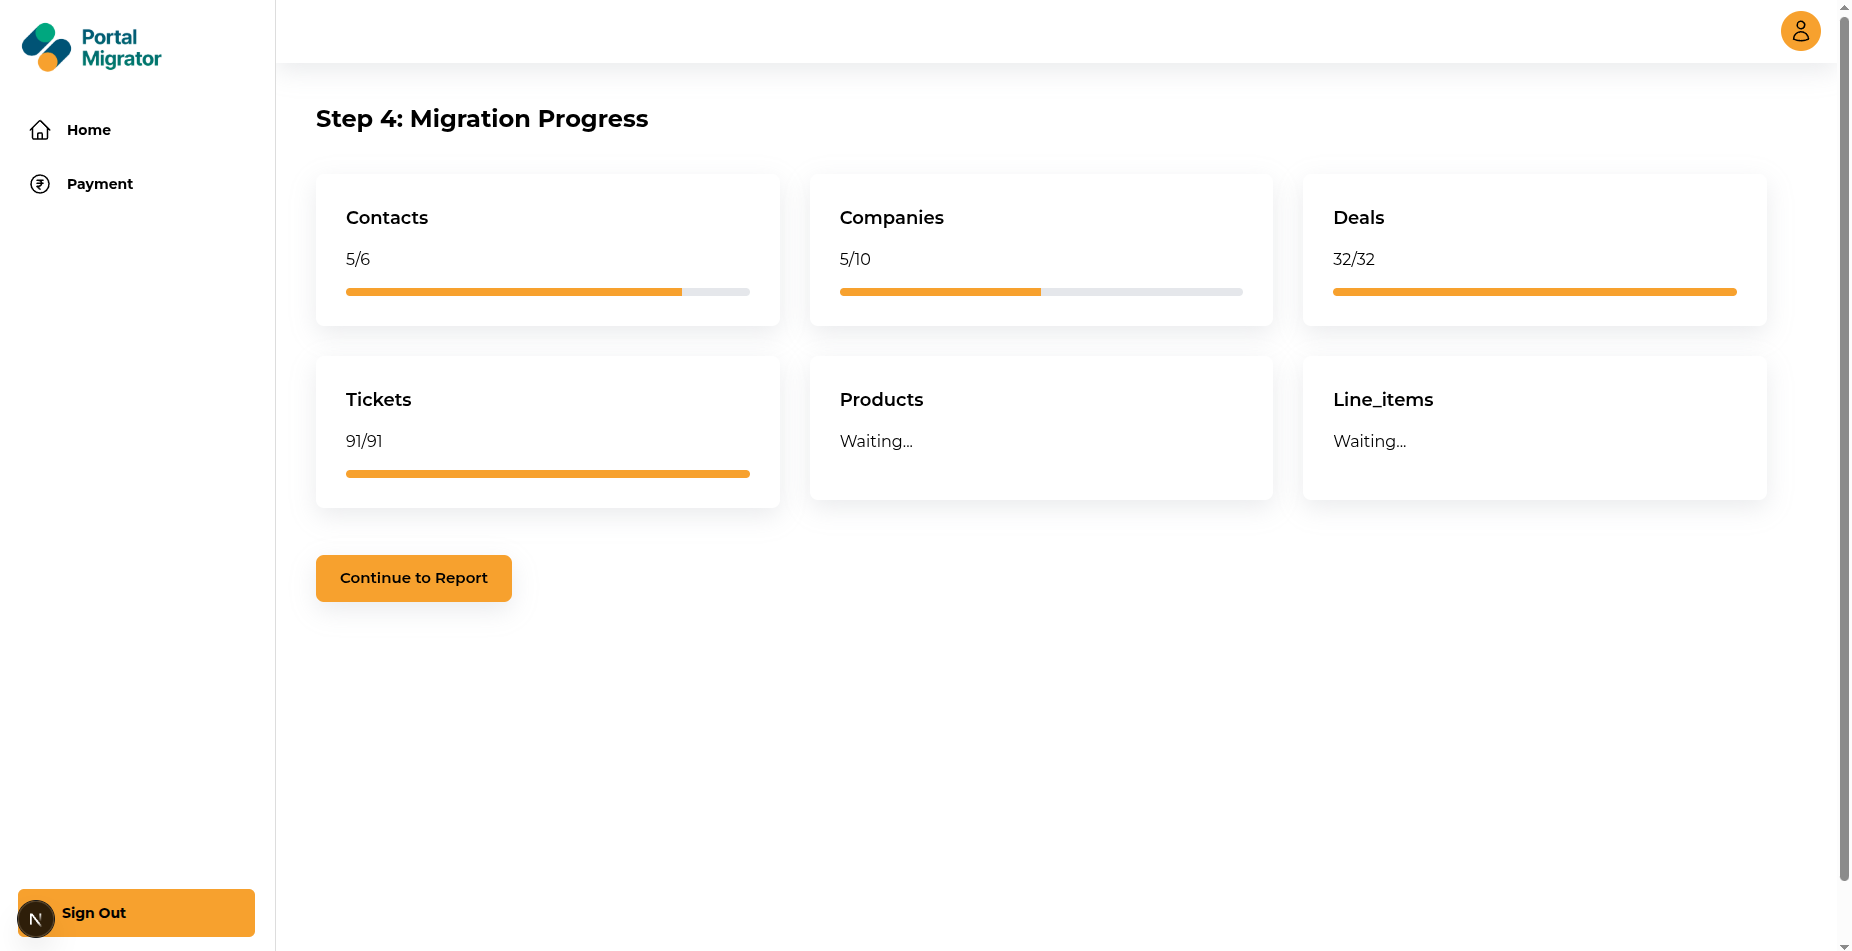Click the Step 4 Migration Progress heading

pos(481,118)
